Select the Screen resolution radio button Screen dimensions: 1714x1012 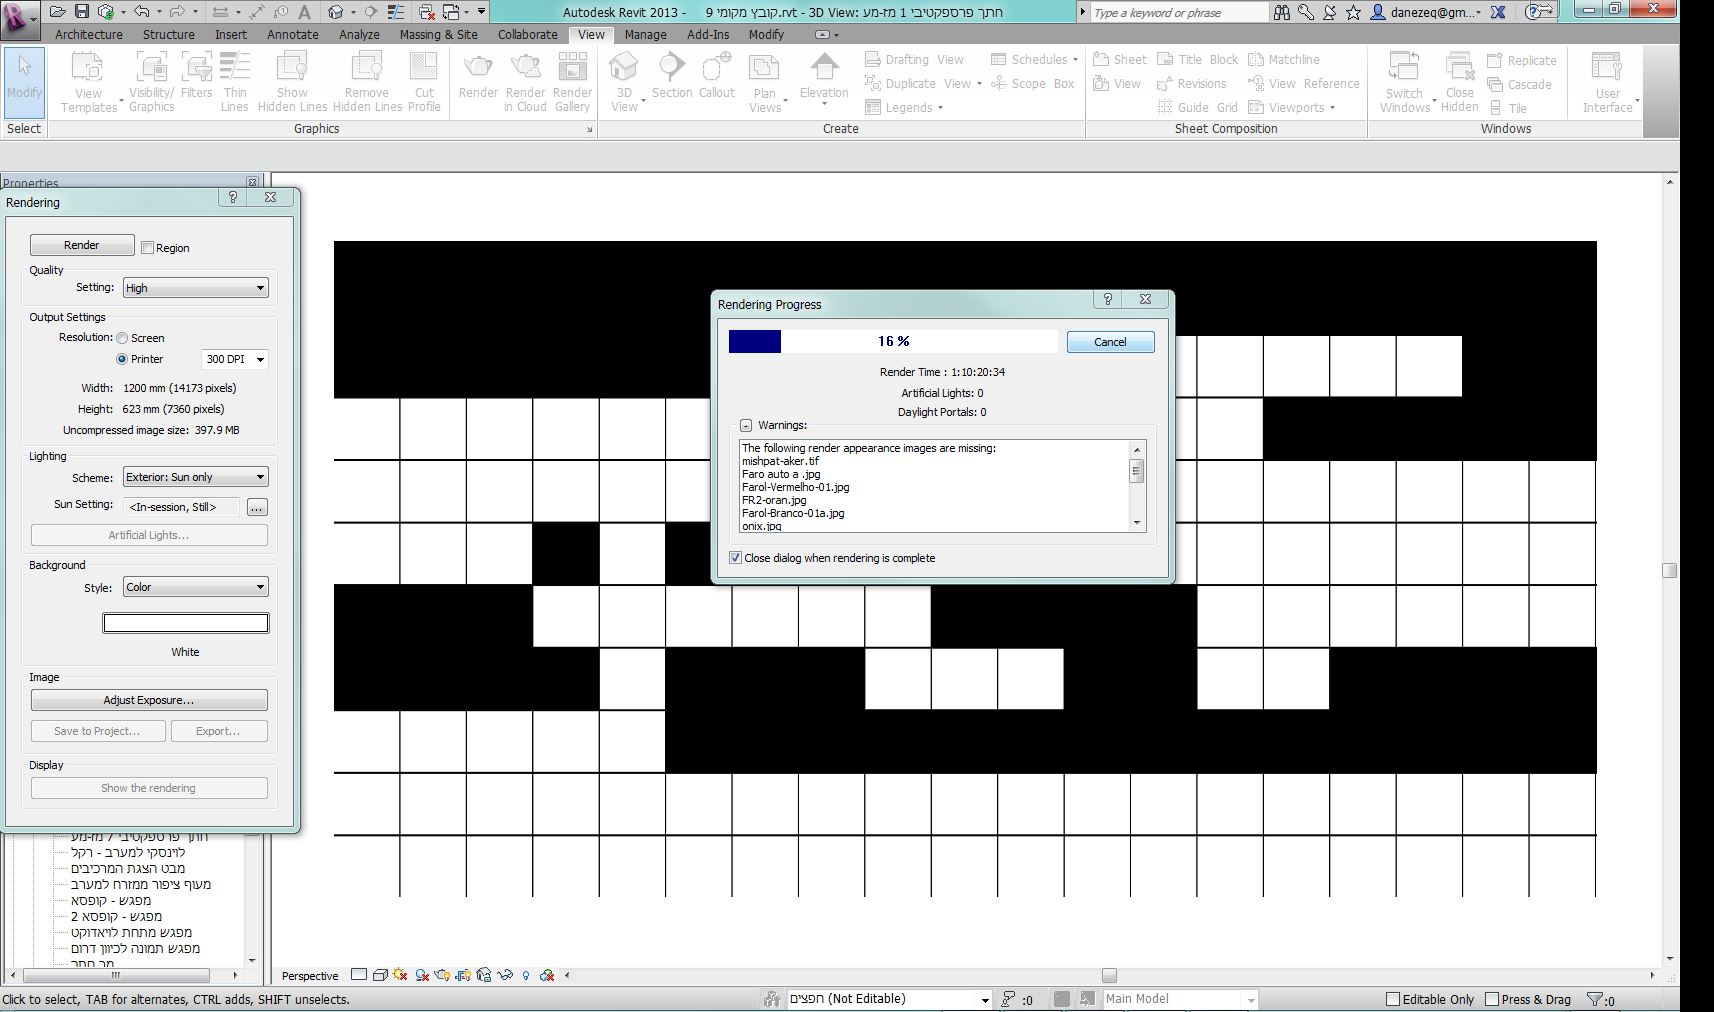point(122,338)
